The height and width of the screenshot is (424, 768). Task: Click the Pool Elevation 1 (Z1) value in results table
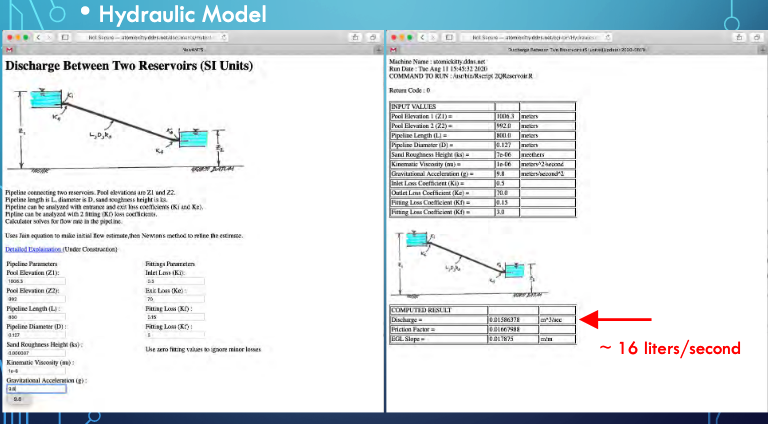click(x=507, y=117)
